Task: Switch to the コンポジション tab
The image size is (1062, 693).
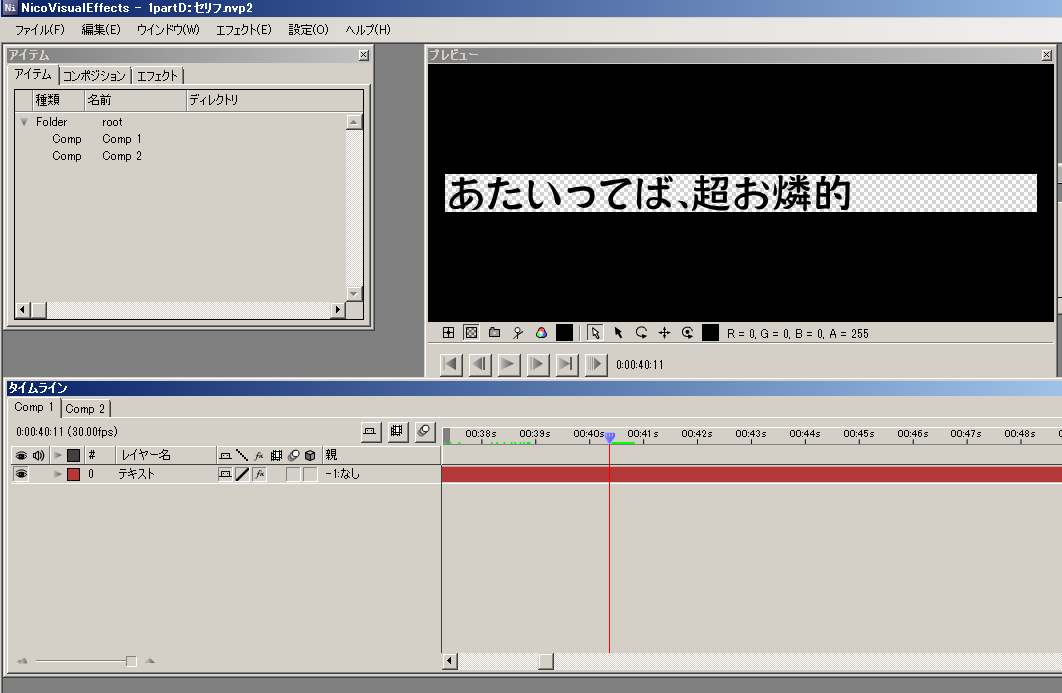Action: pyautogui.click(x=94, y=76)
